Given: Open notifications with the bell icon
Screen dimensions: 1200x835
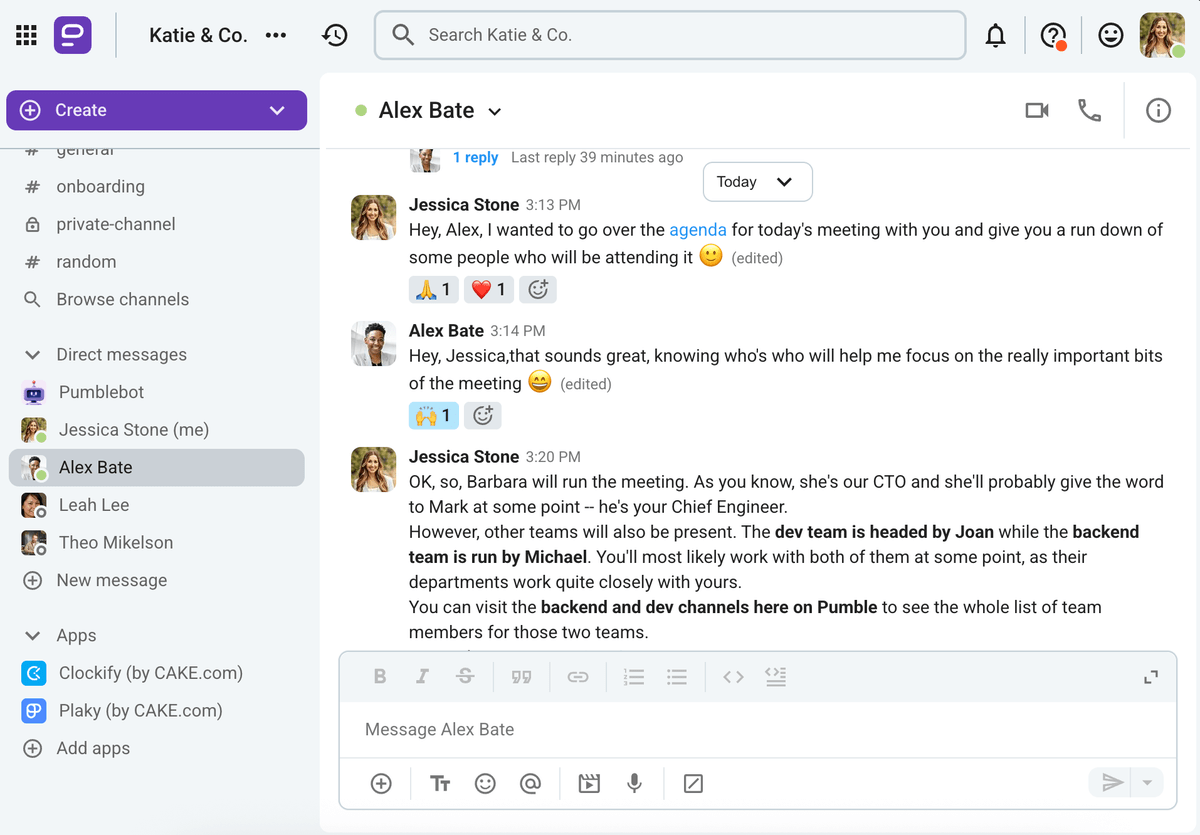Looking at the screenshot, I should (995, 34).
